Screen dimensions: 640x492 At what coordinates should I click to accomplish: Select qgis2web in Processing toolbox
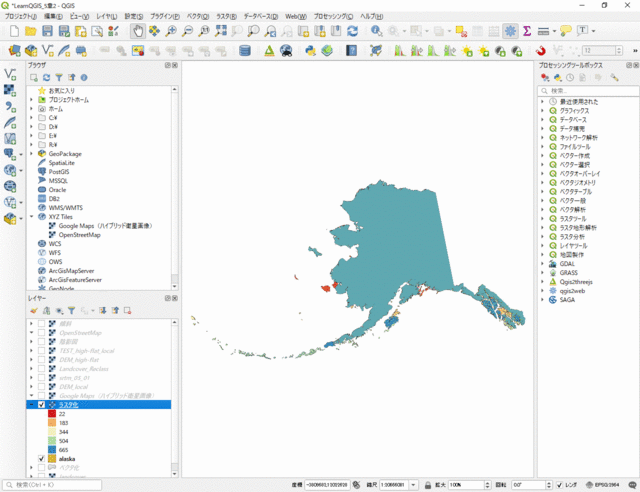[572, 291]
